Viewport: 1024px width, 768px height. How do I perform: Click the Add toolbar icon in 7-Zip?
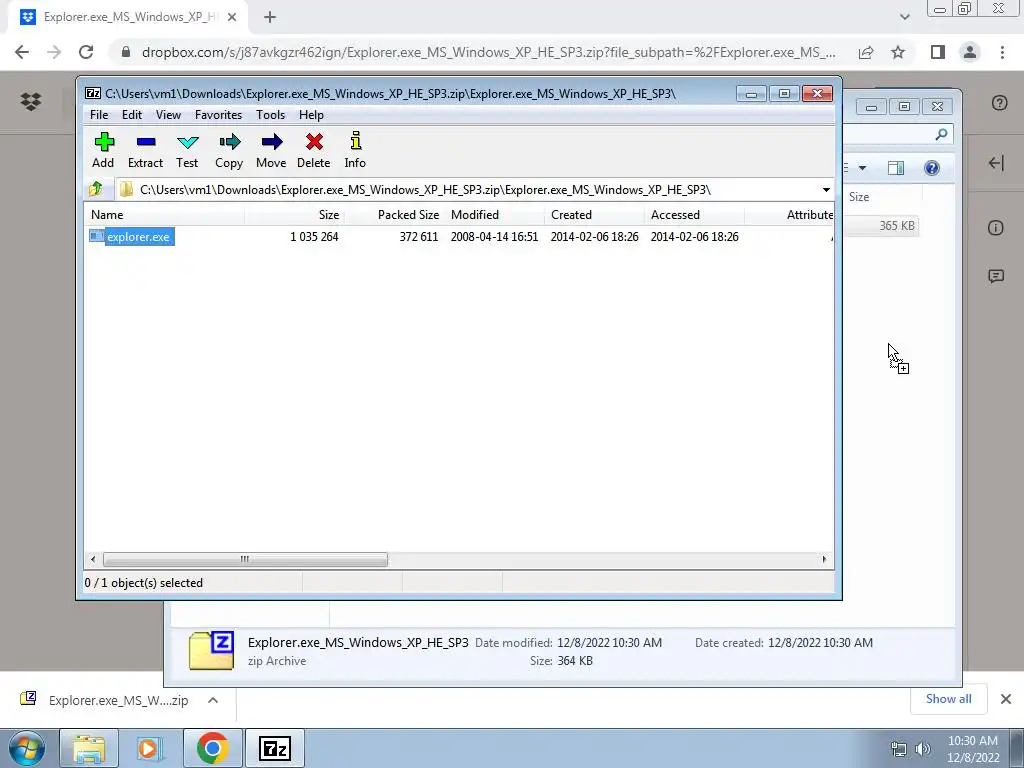103,150
